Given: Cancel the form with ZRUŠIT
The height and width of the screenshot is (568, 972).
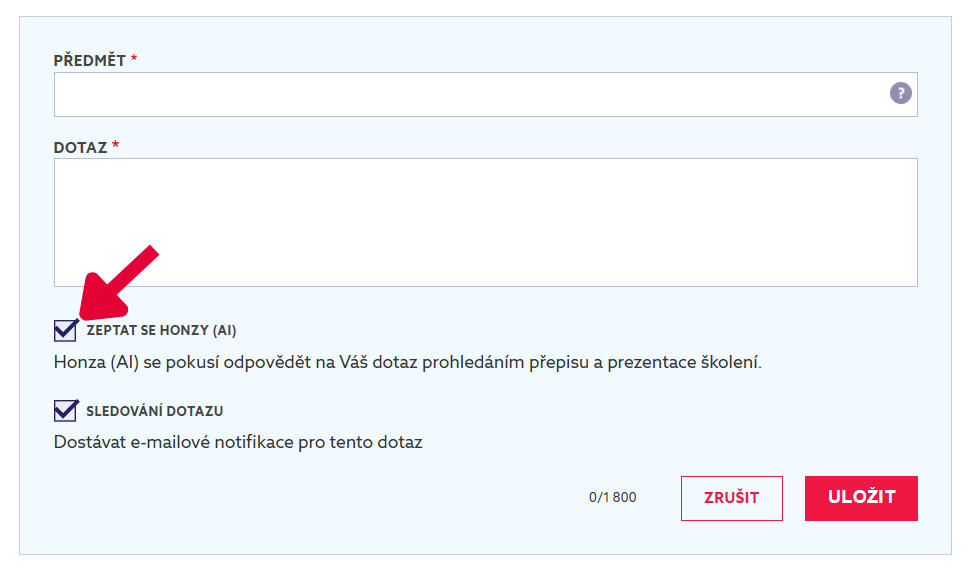Looking at the screenshot, I should [731, 498].
